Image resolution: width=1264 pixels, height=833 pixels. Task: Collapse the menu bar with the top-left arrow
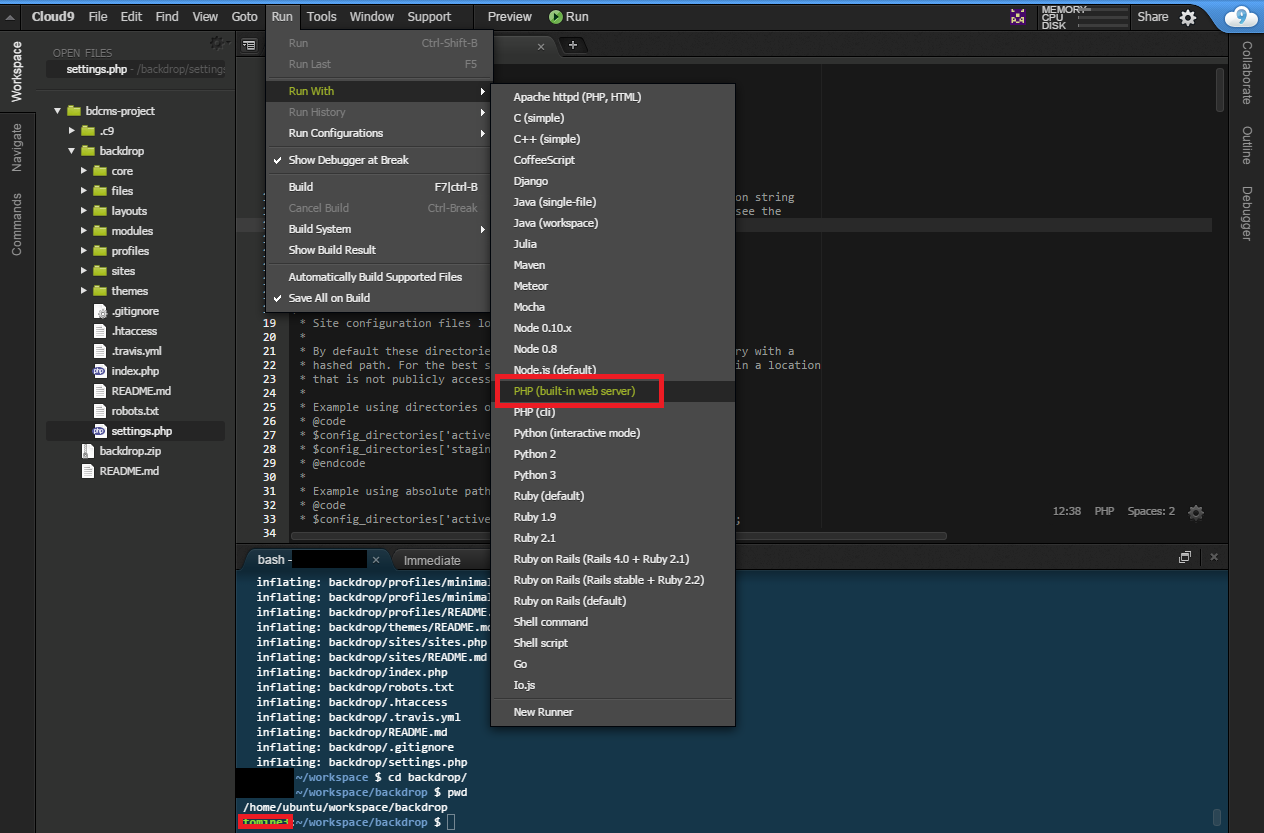point(10,17)
